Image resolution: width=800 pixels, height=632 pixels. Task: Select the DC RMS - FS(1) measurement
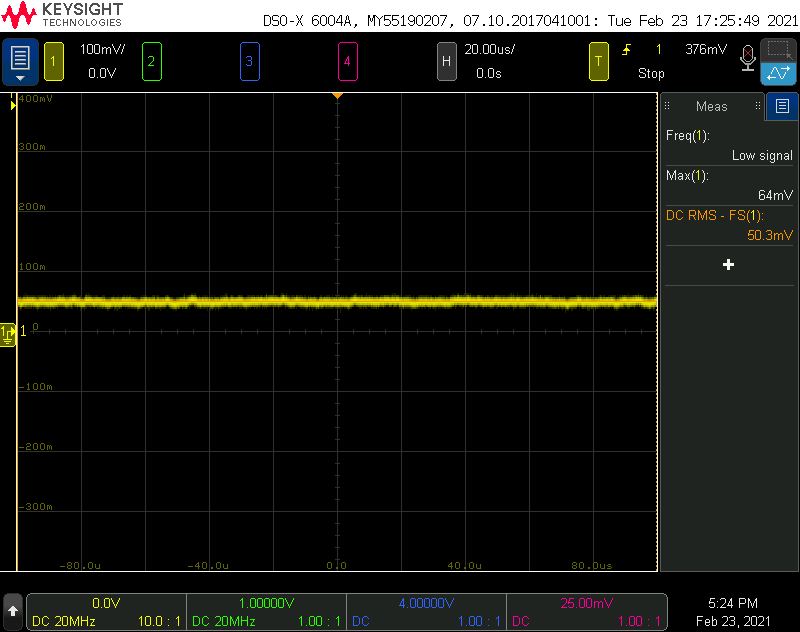coord(729,225)
